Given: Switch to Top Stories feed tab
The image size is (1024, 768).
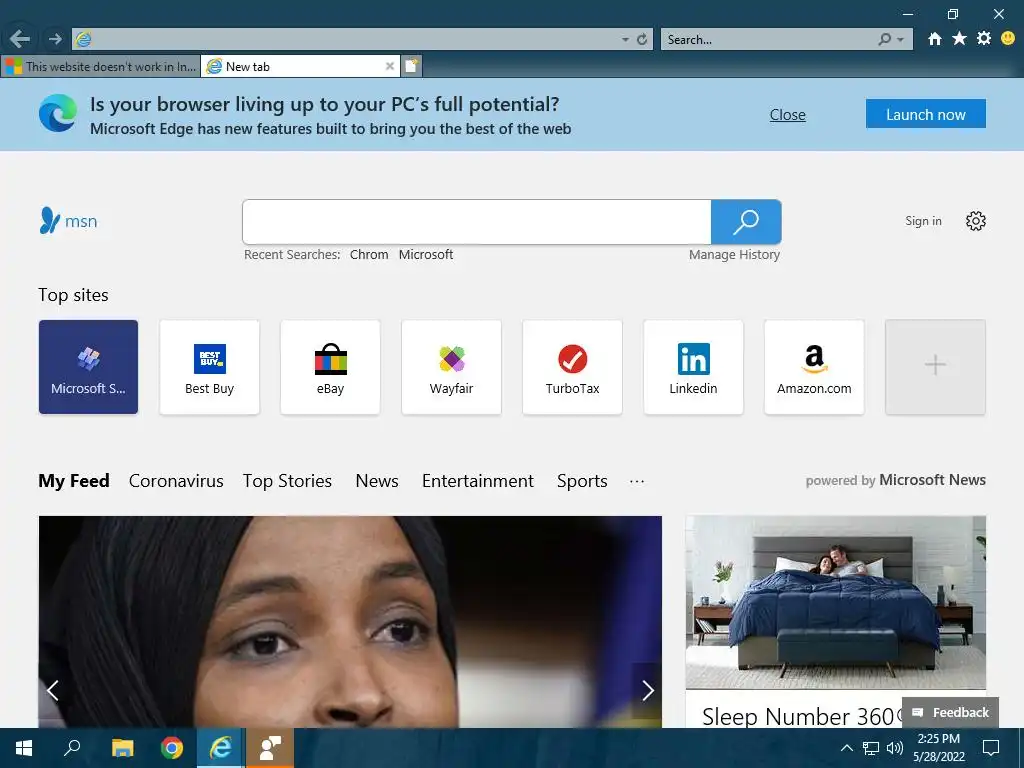Looking at the screenshot, I should pyautogui.click(x=287, y=481).
